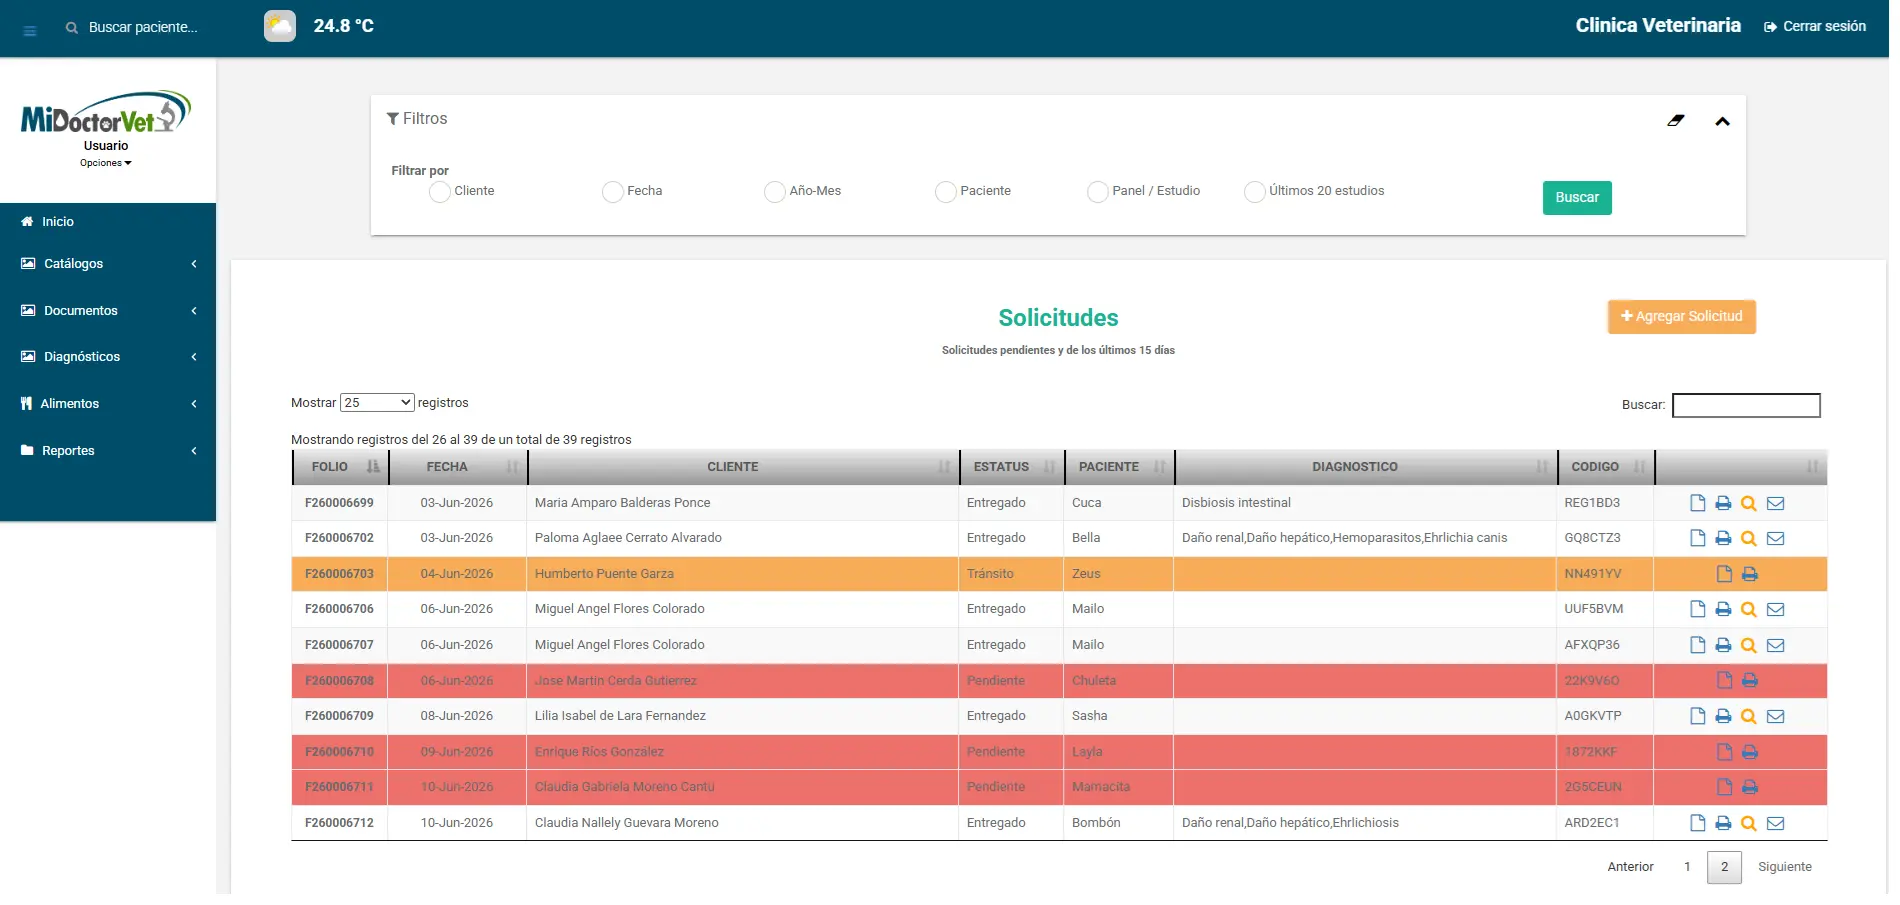Click Agregar Solicitud button
This screenshot has width=1900, height=905.
(1682, 317)
